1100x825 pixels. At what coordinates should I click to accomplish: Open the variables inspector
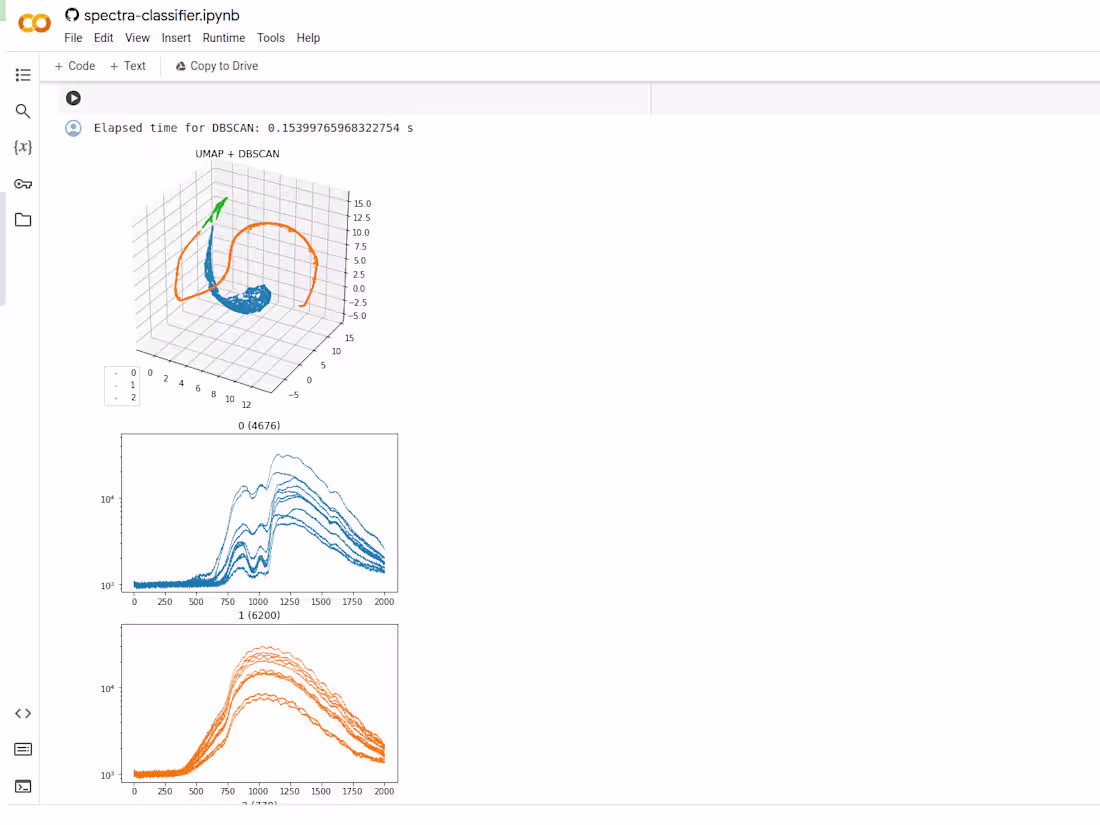23,148
